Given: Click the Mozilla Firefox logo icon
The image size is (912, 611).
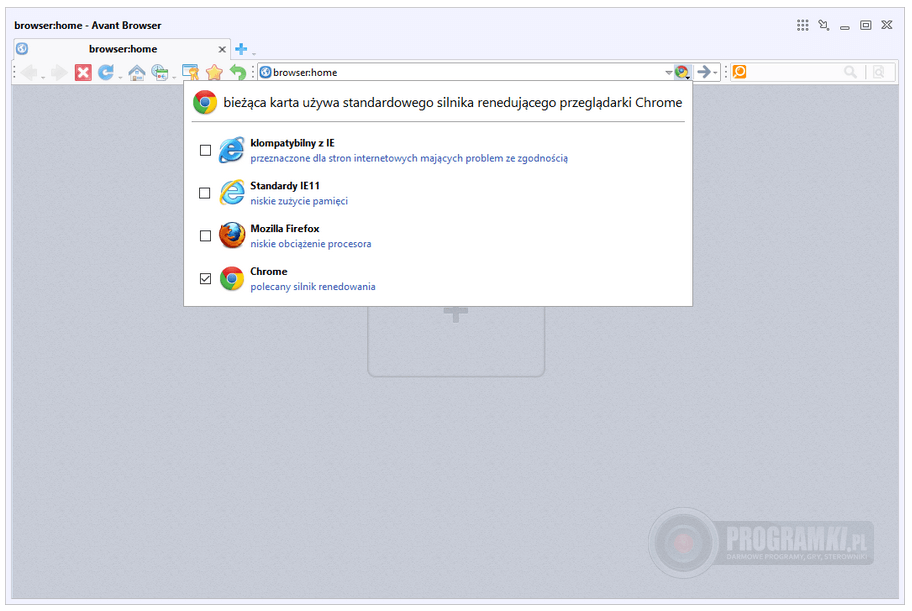Looking at the screenshot, I should tap(231, 236).
